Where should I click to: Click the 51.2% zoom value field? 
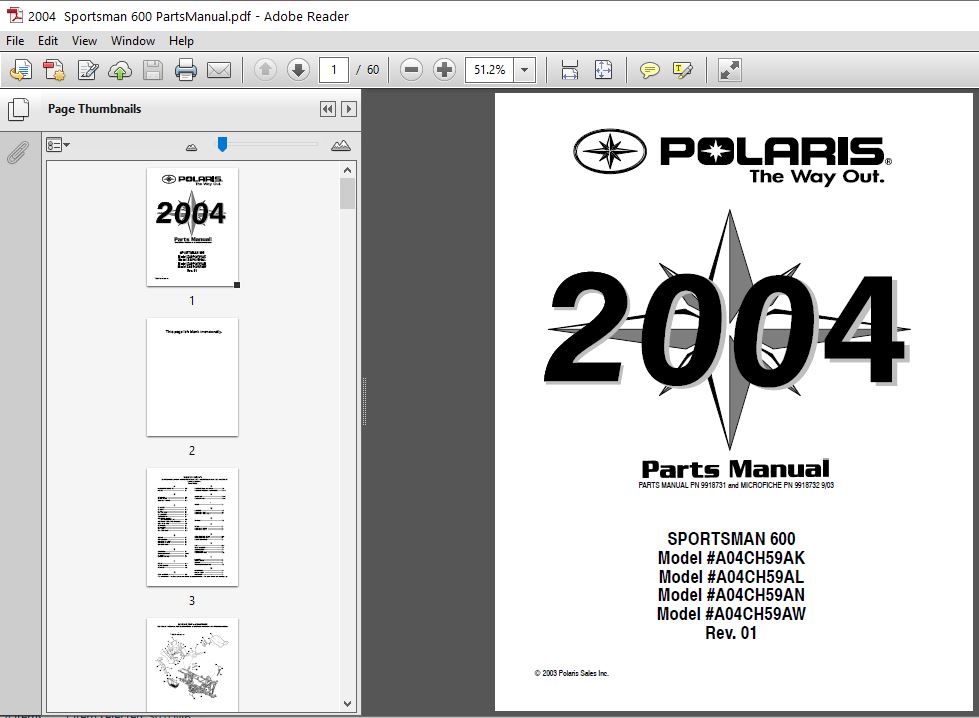pyautogui.click(x=490, y=70)
